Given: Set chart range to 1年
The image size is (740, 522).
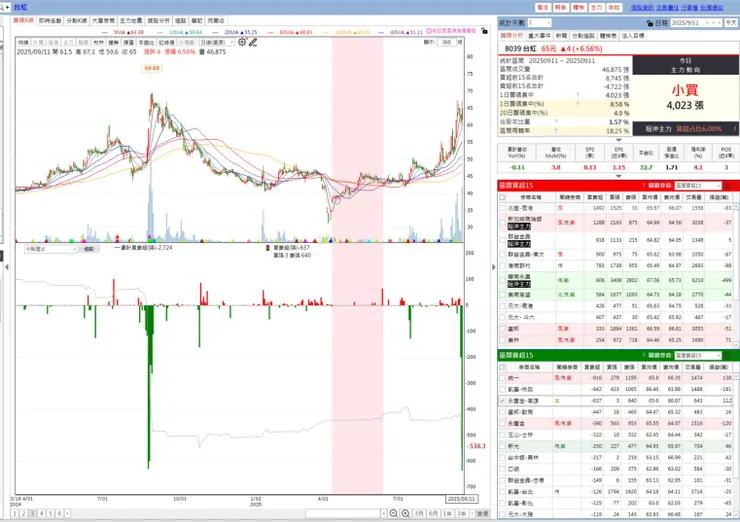Looking at the screenshot, I should [x=448, y=513].
